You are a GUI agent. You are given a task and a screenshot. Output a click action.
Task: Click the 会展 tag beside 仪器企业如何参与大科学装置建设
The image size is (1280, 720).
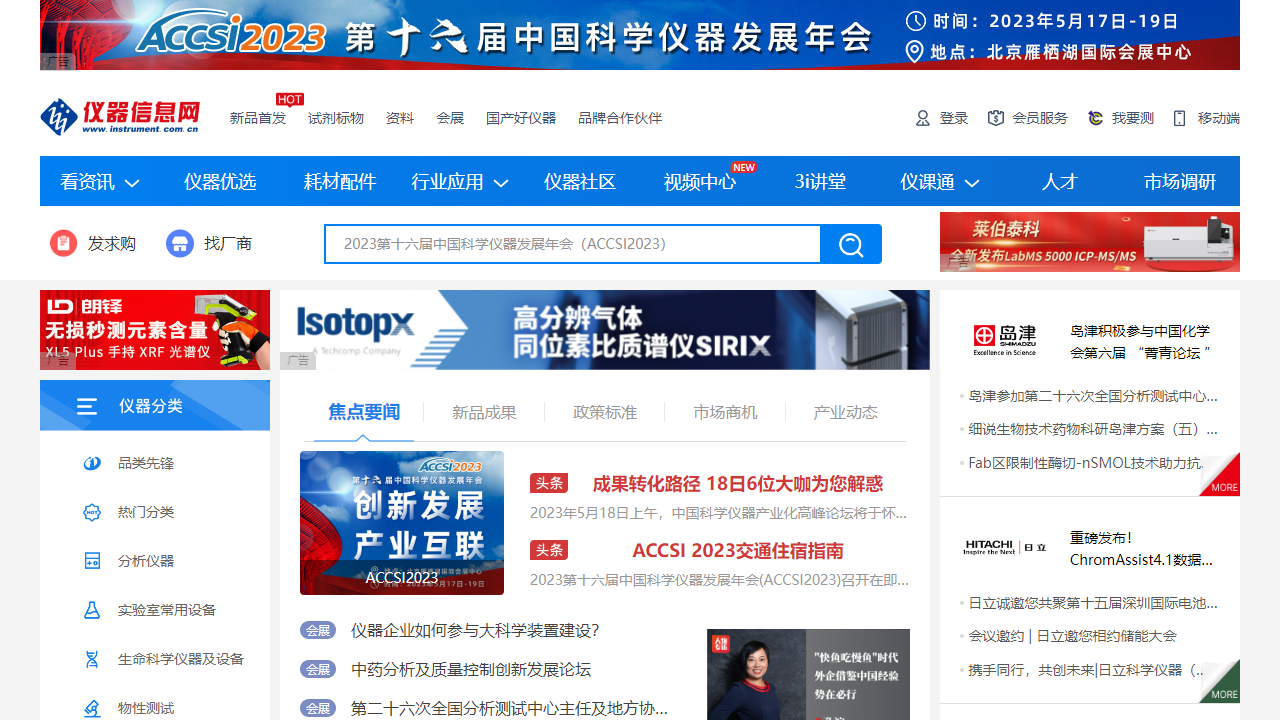pyautogui.click(x=318, y=630)
